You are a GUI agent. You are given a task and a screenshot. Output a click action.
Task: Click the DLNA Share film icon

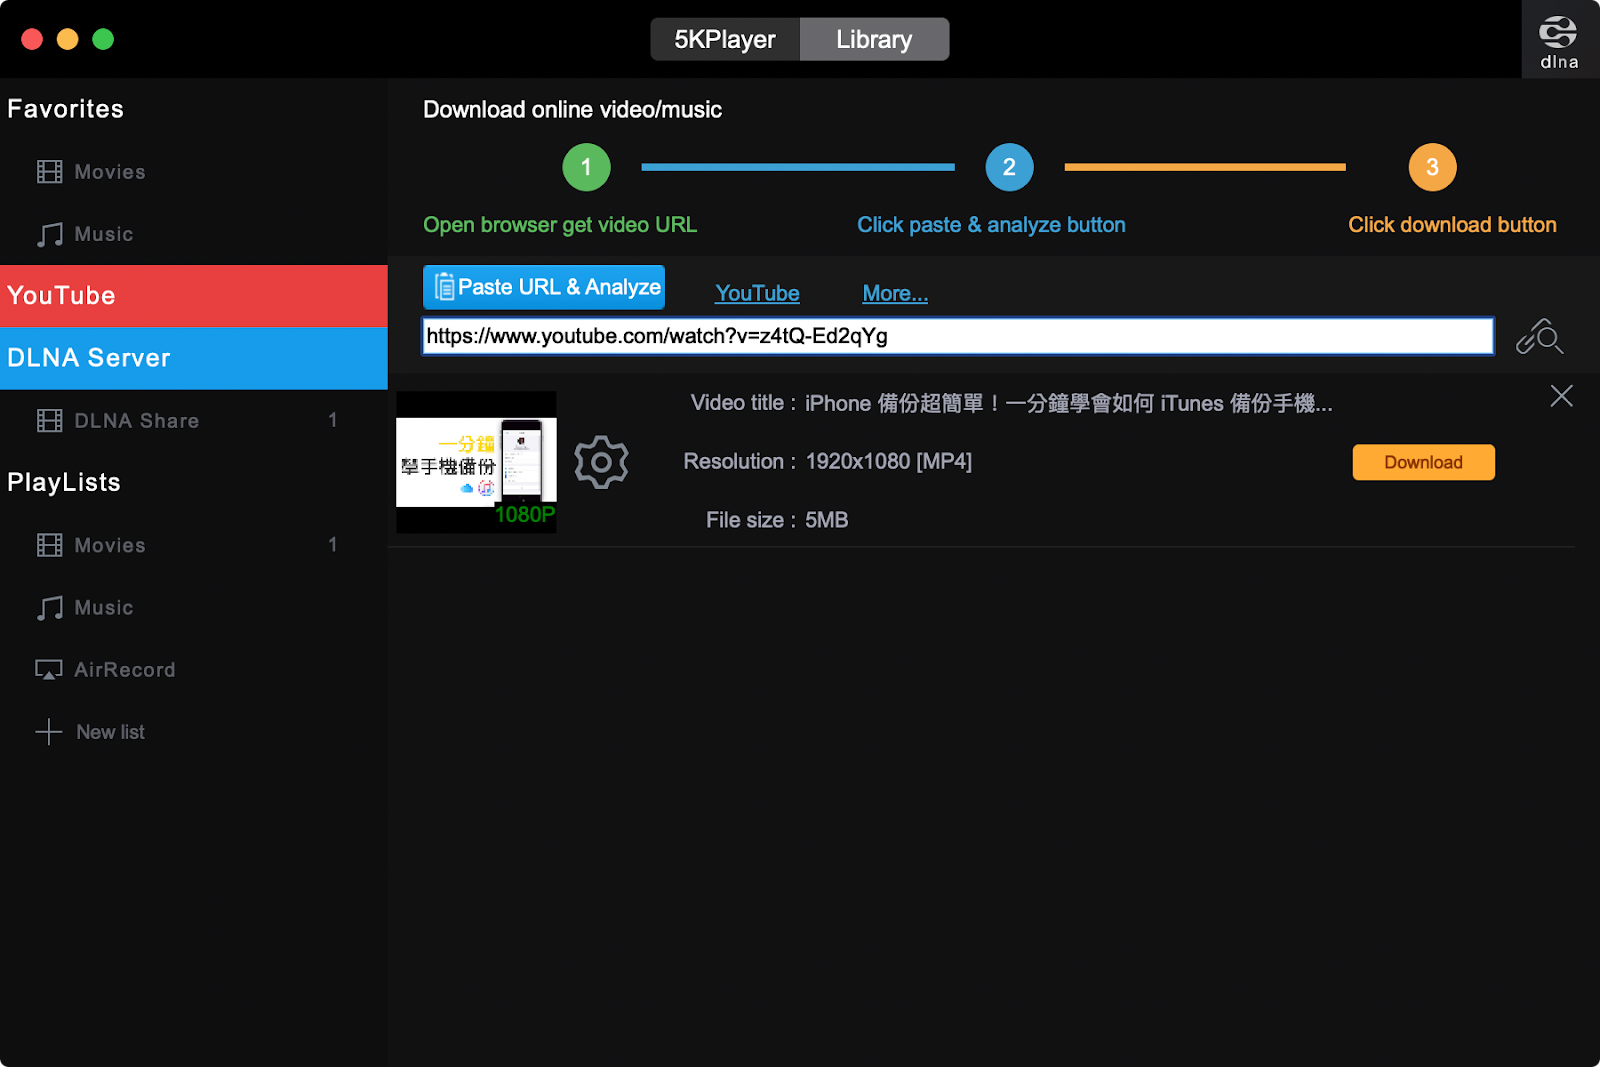(x=49, y=421)
